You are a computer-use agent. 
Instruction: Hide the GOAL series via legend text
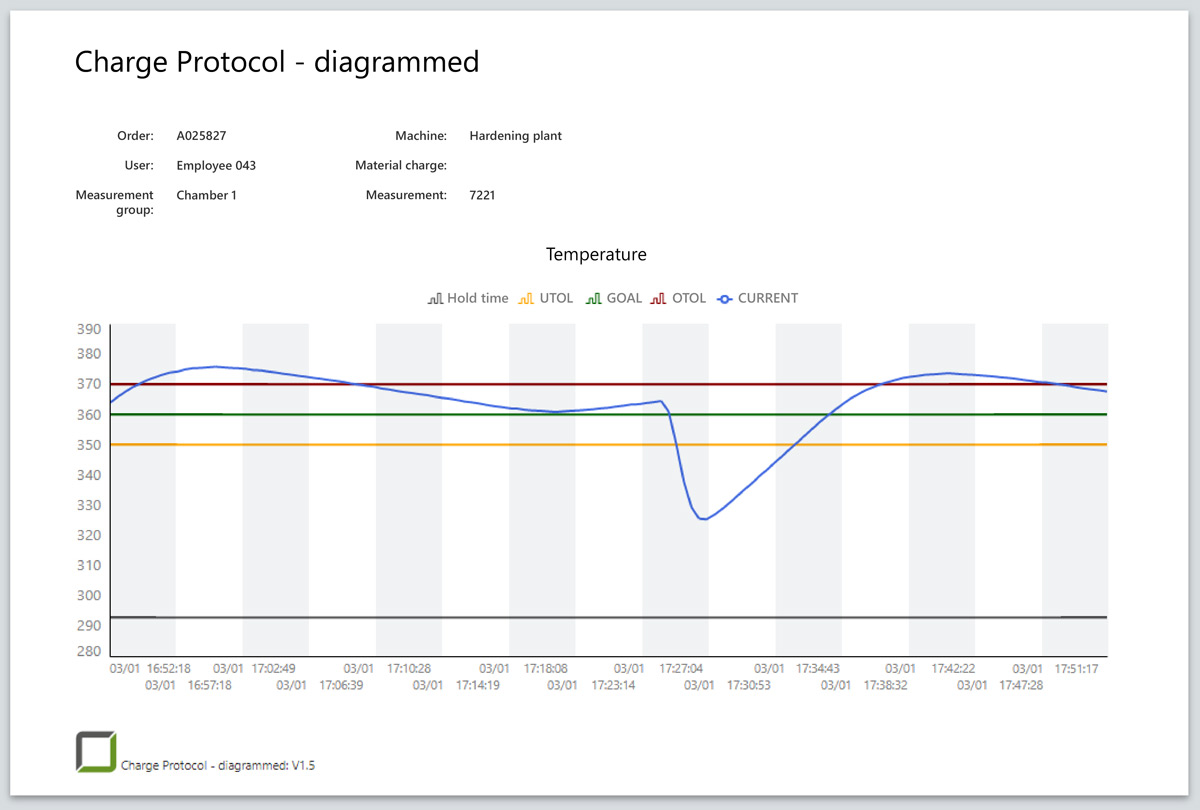pos(624,298)
